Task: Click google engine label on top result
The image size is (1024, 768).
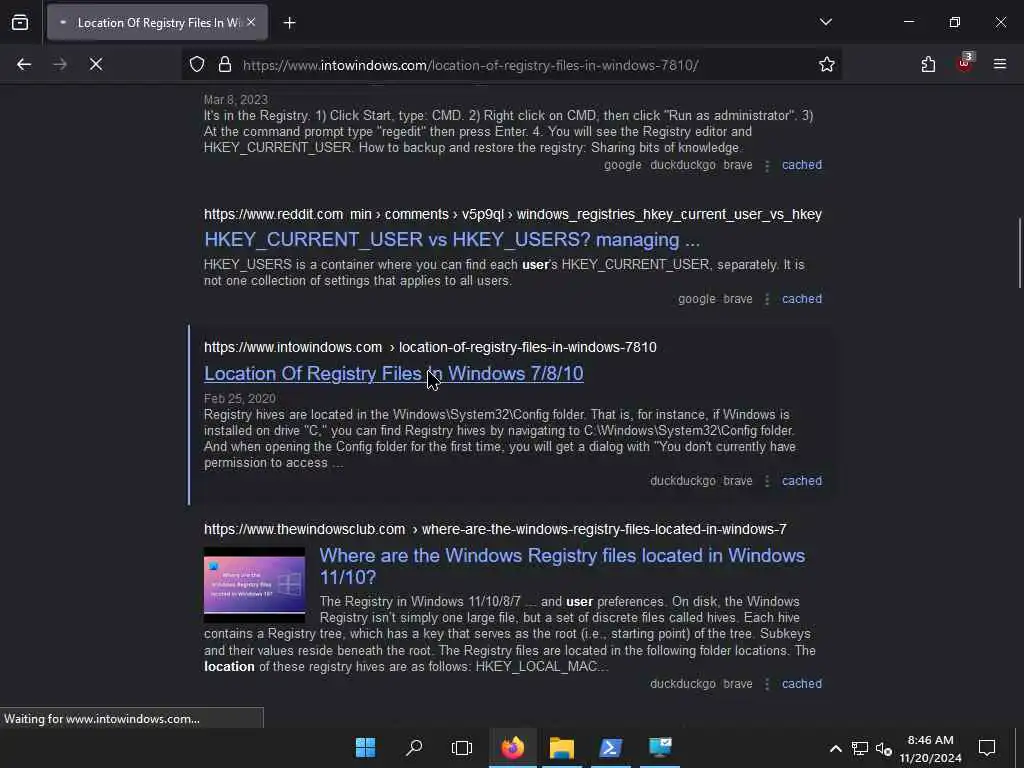Action: (622, 165)
